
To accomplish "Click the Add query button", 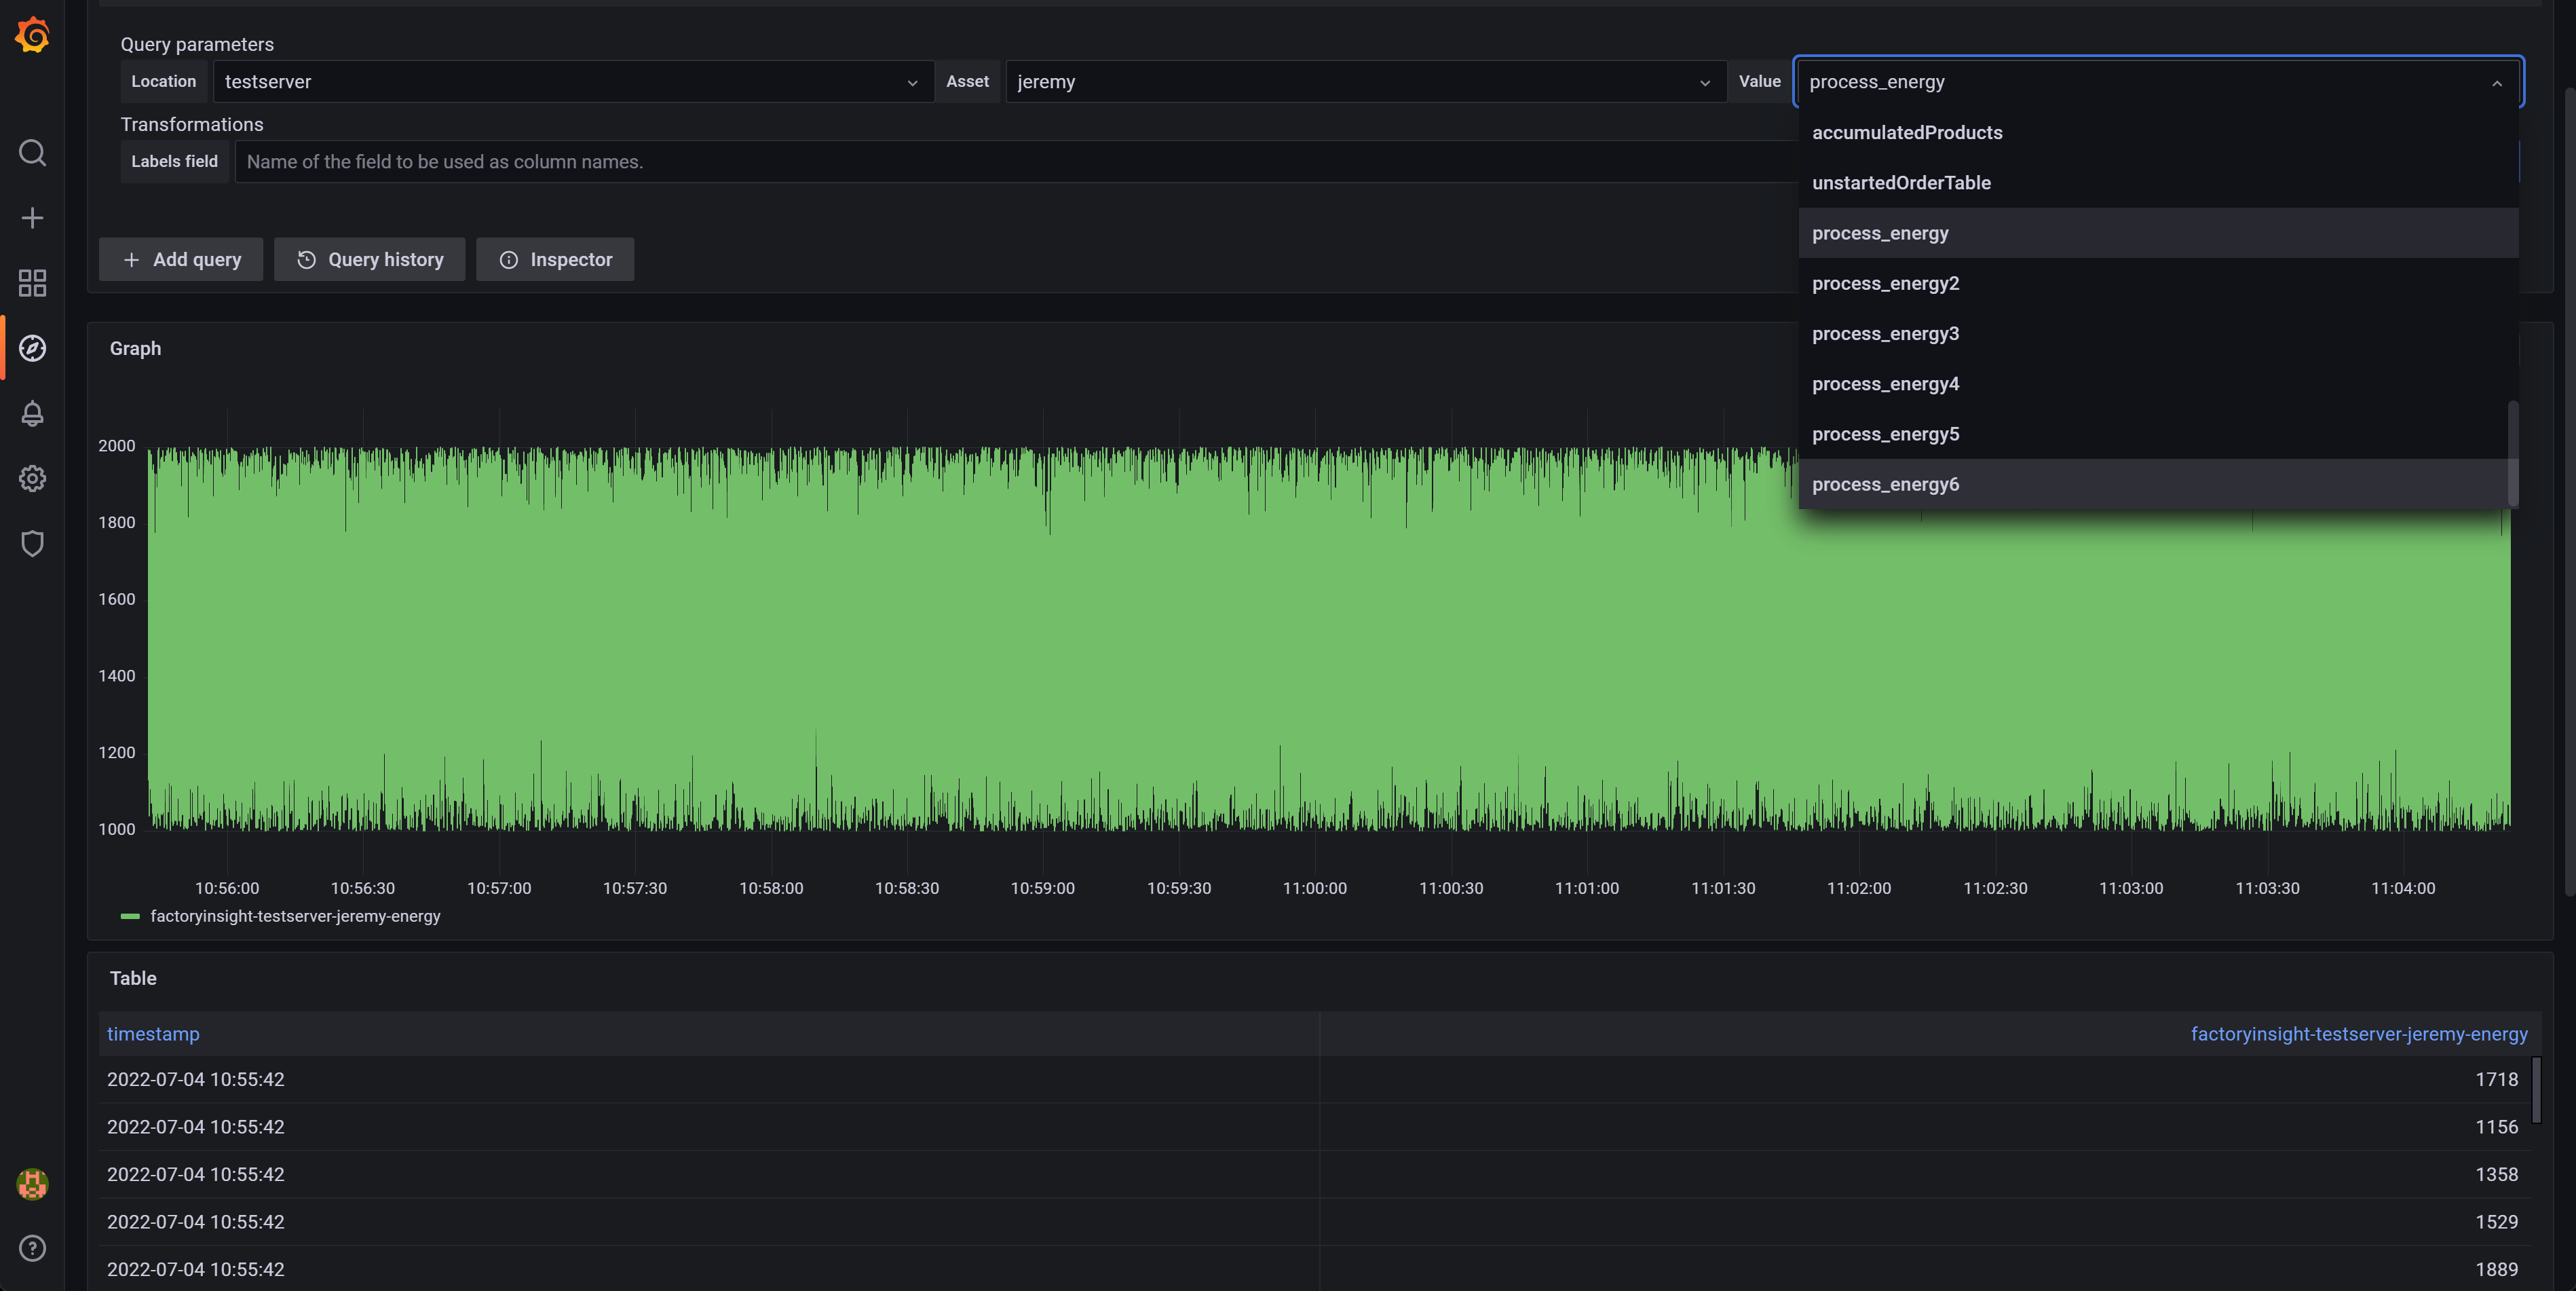I will coord(181,260).
